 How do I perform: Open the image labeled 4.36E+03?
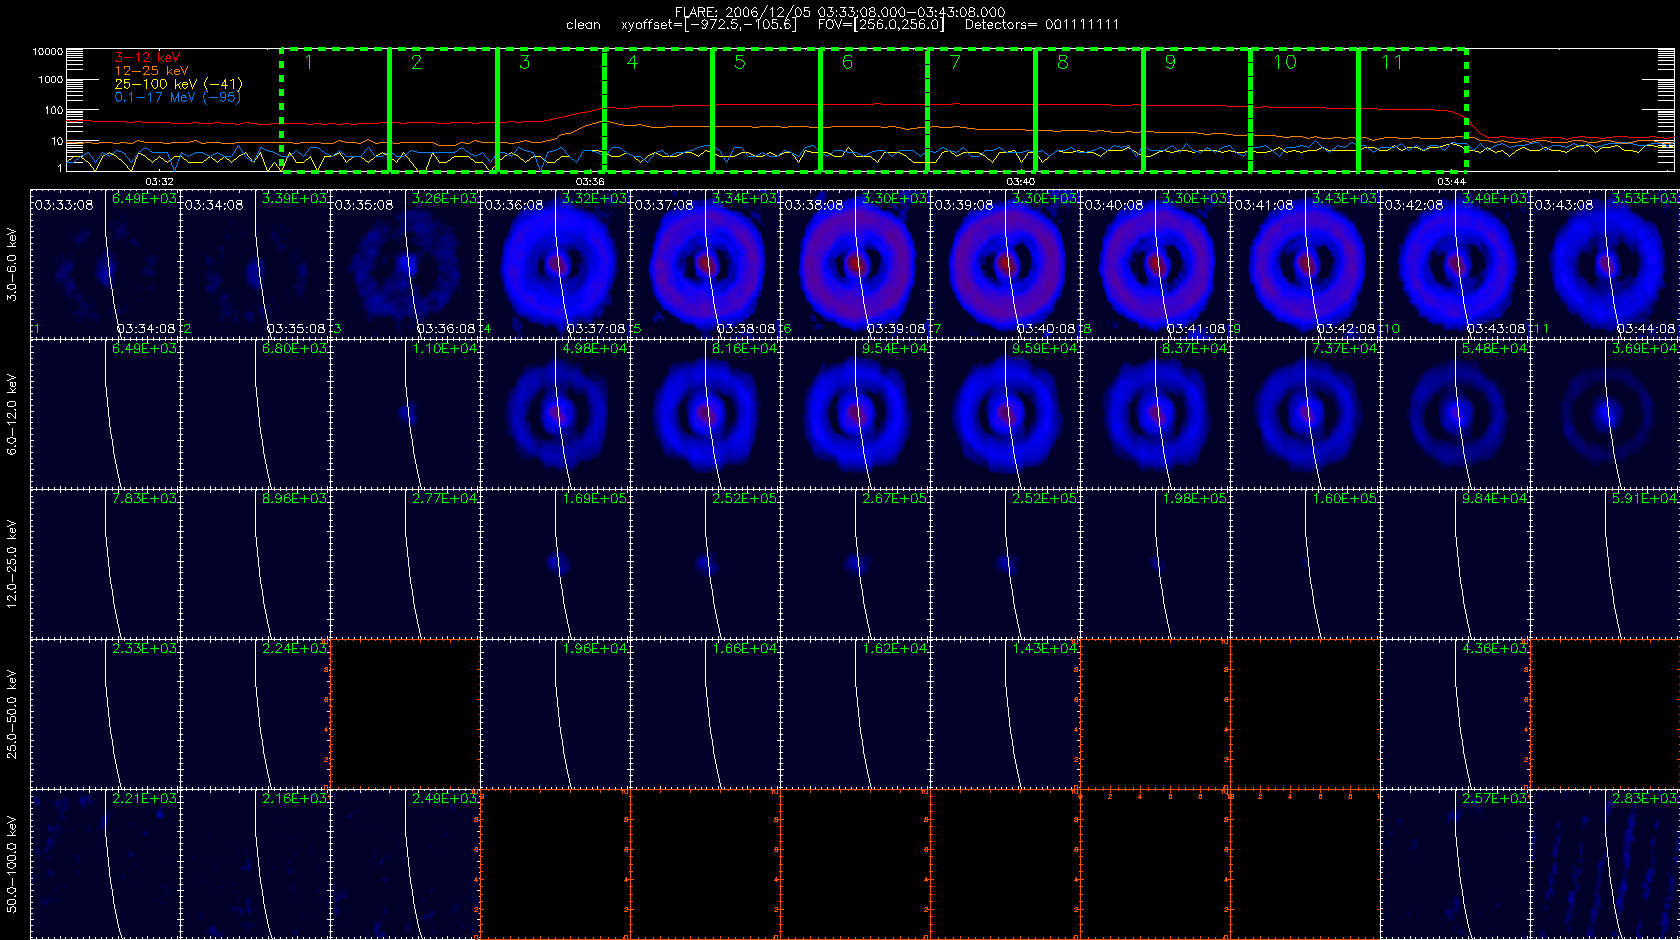coord(1455,714)
